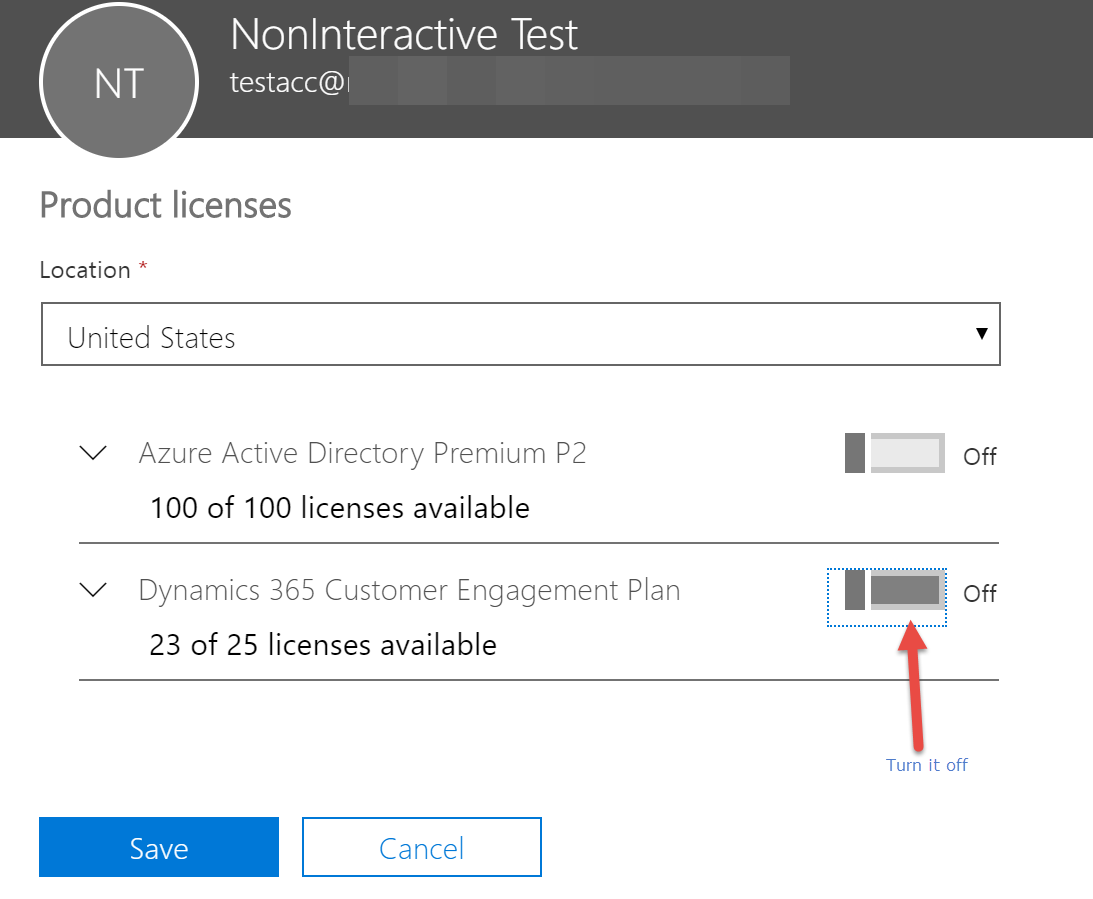The height and width of the screenshot is (899, 1093).
Task: Cancel the product license edits
Action: pos(422,847)
